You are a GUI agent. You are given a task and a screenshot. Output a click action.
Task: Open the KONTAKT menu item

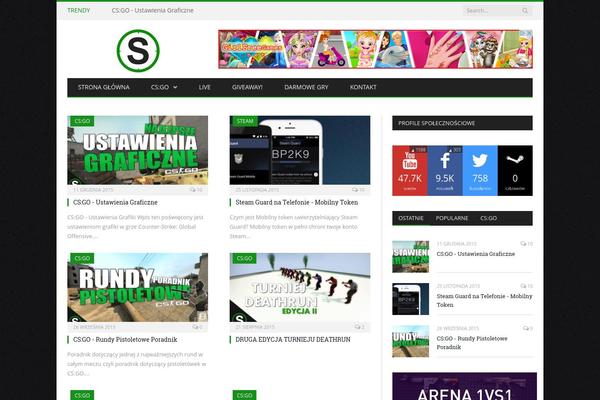click(363, 87)
